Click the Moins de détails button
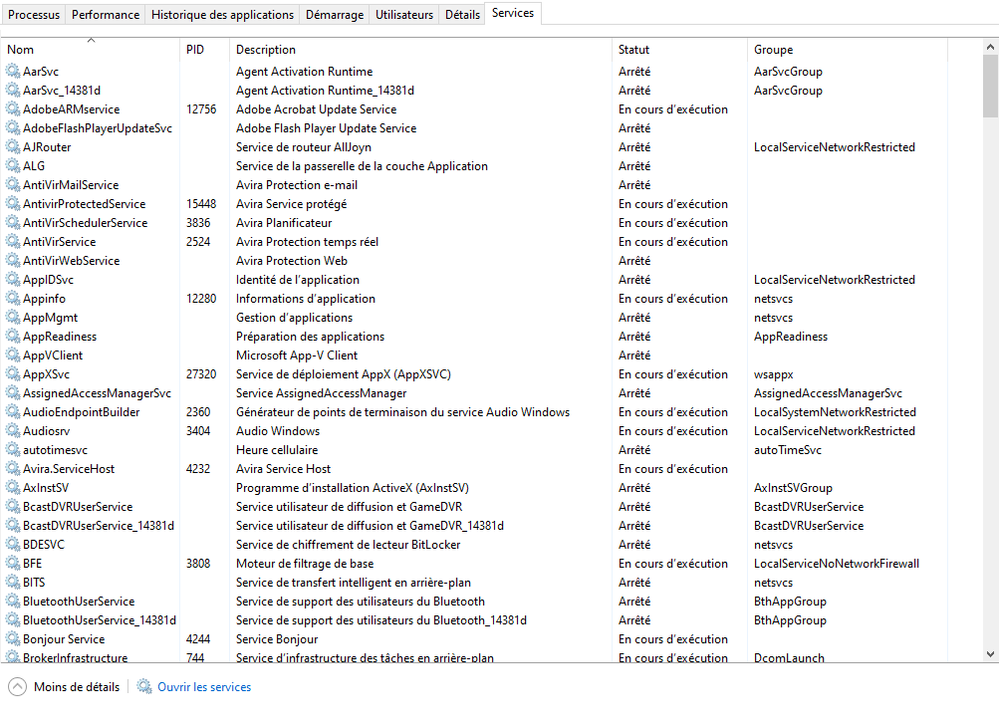The height and width of the screenshot is (711, 999). click(x=76, y=687)
